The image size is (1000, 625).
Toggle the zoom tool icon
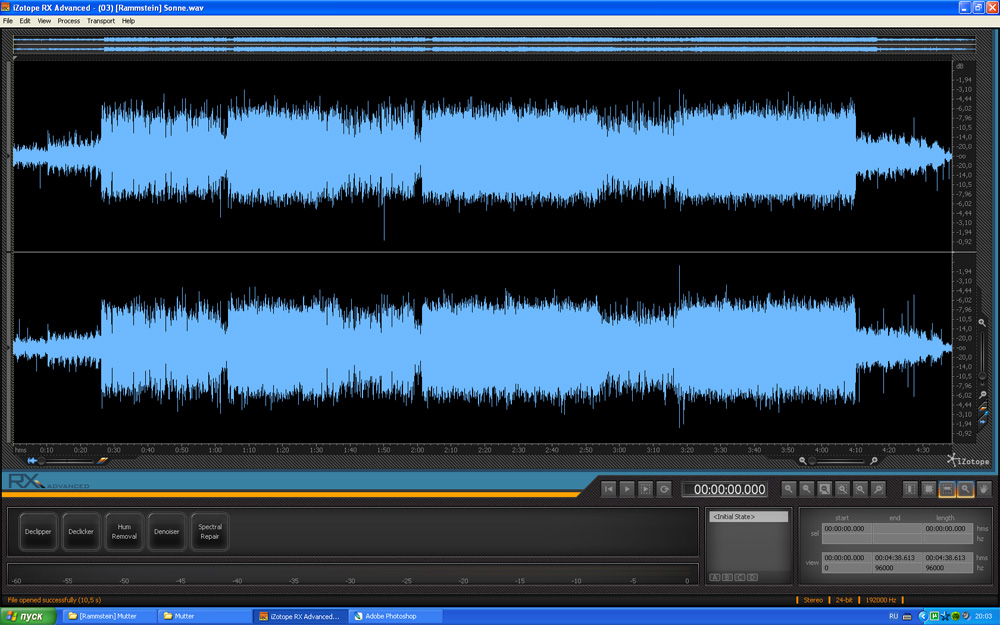(966, 489)
